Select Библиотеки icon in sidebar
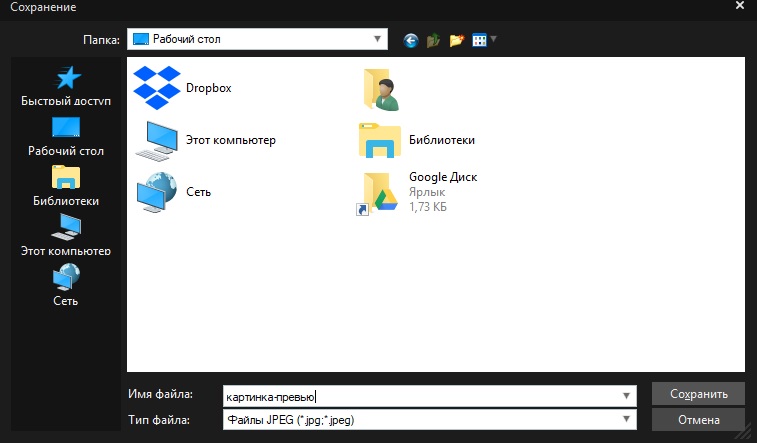 [x=66, y=177]
